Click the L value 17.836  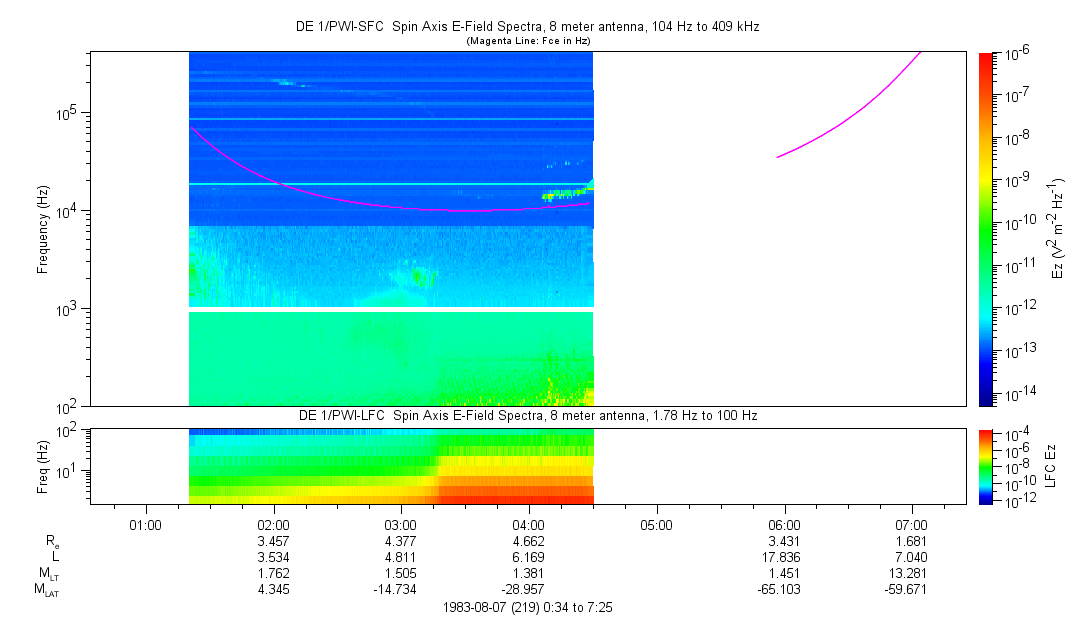[784, 557]
